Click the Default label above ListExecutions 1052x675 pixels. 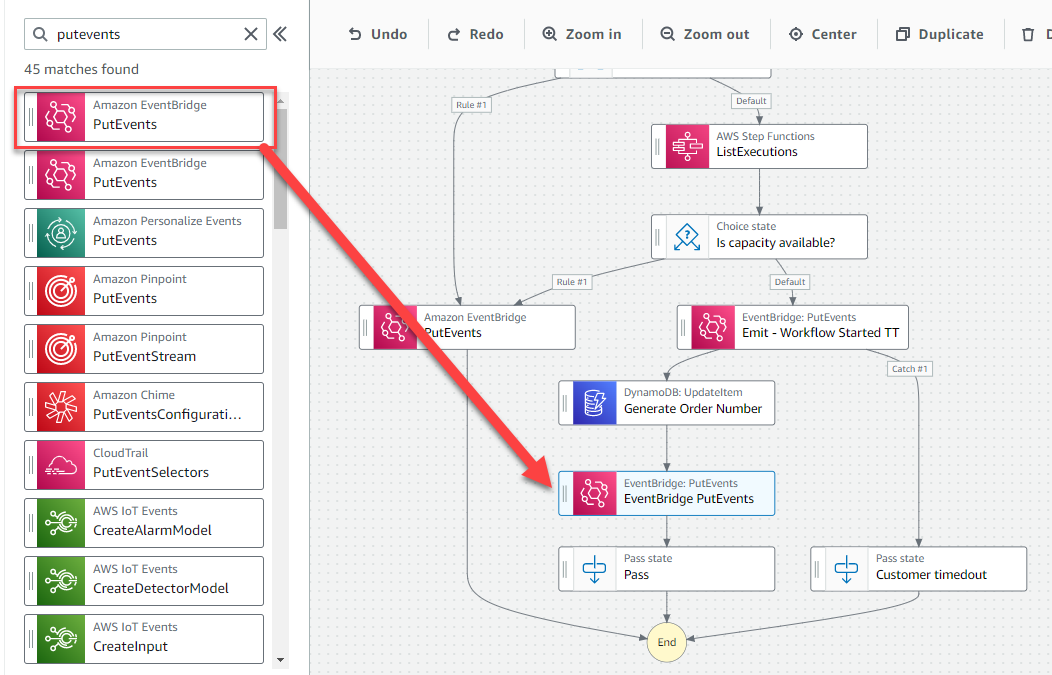coord(751,101)
